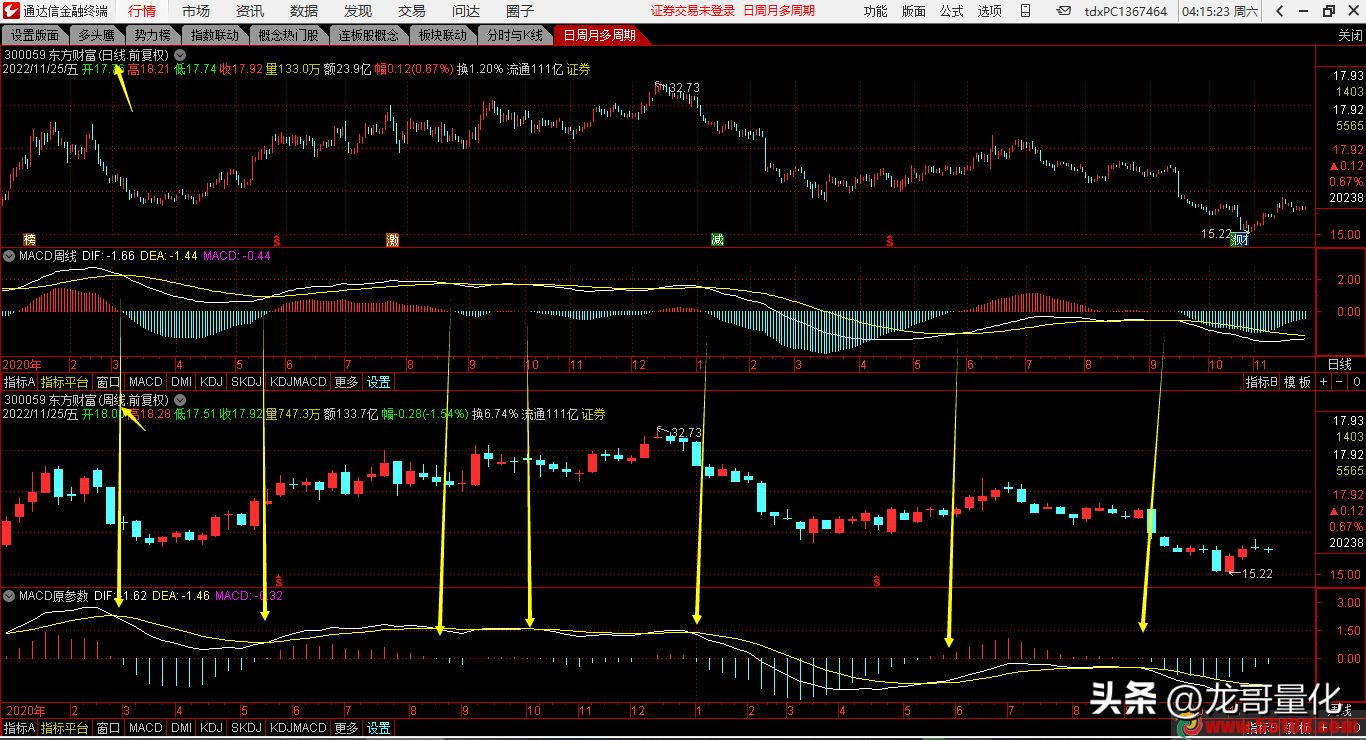Open the 市场 menu

pos(196,11)
